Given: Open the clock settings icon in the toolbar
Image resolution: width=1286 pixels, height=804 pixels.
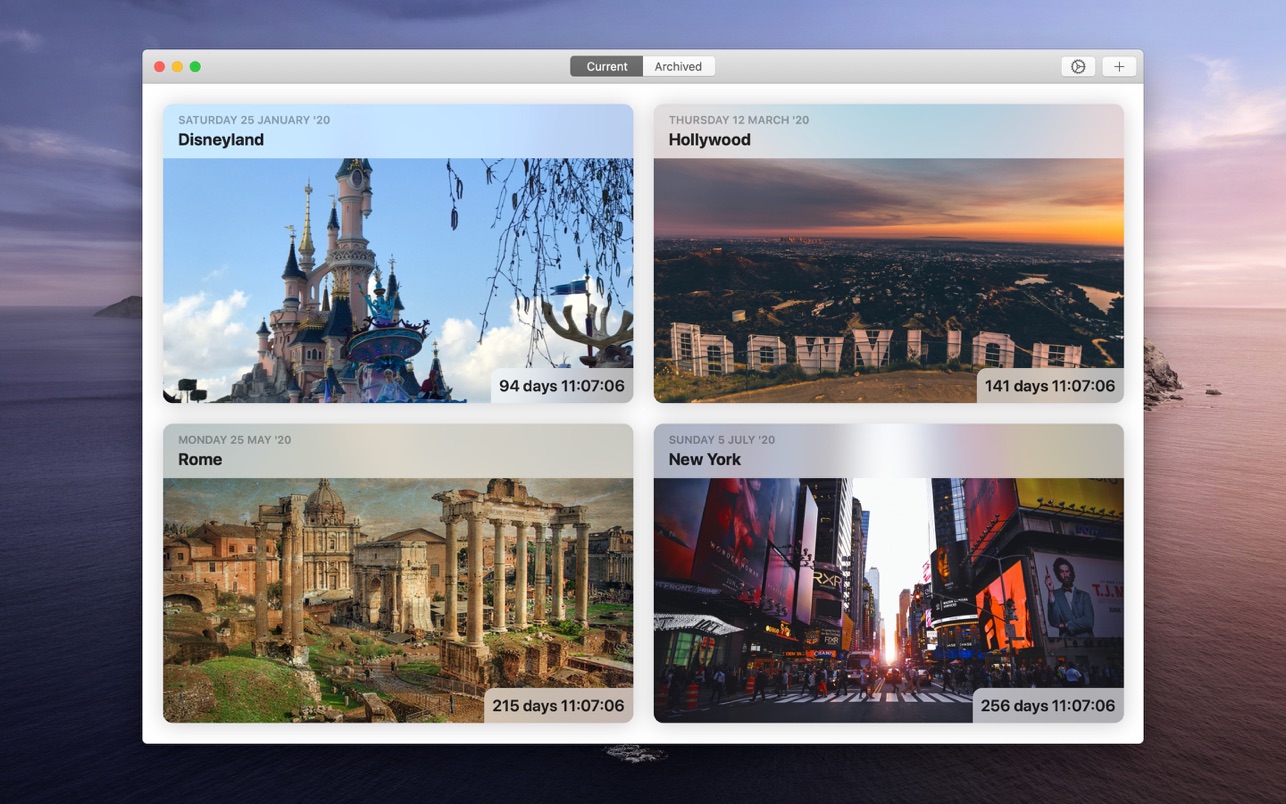Looking at the screenshot, I should click(x=1078, y=67).
